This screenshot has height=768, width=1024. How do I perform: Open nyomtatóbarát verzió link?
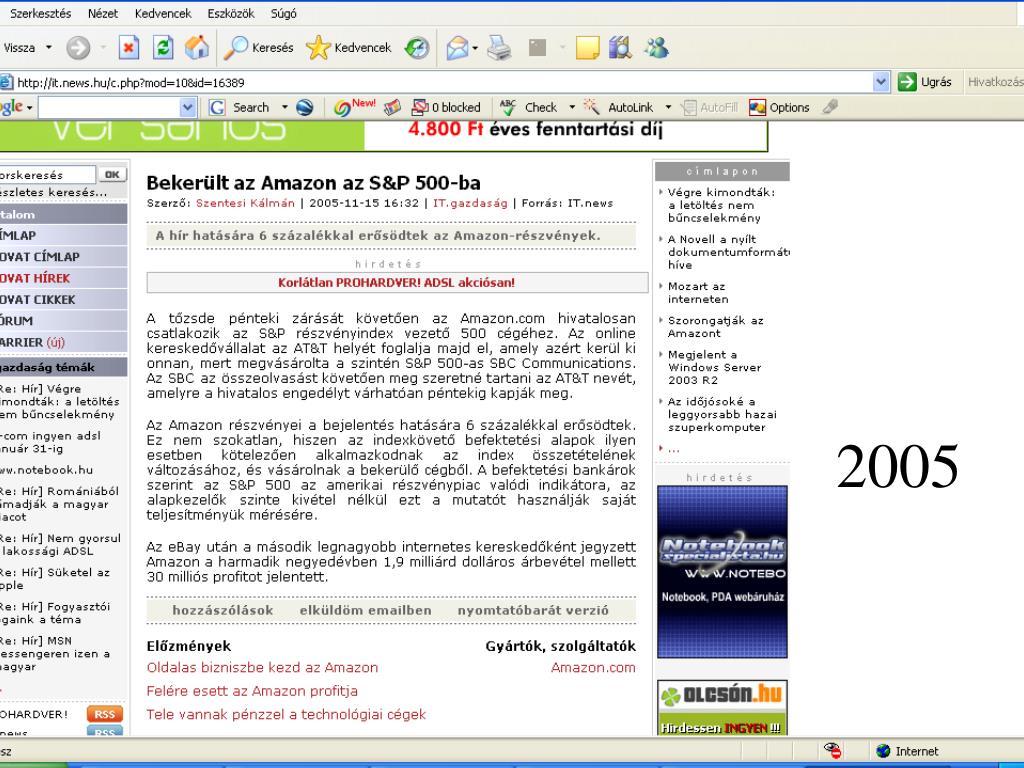(x=532, y=610)
